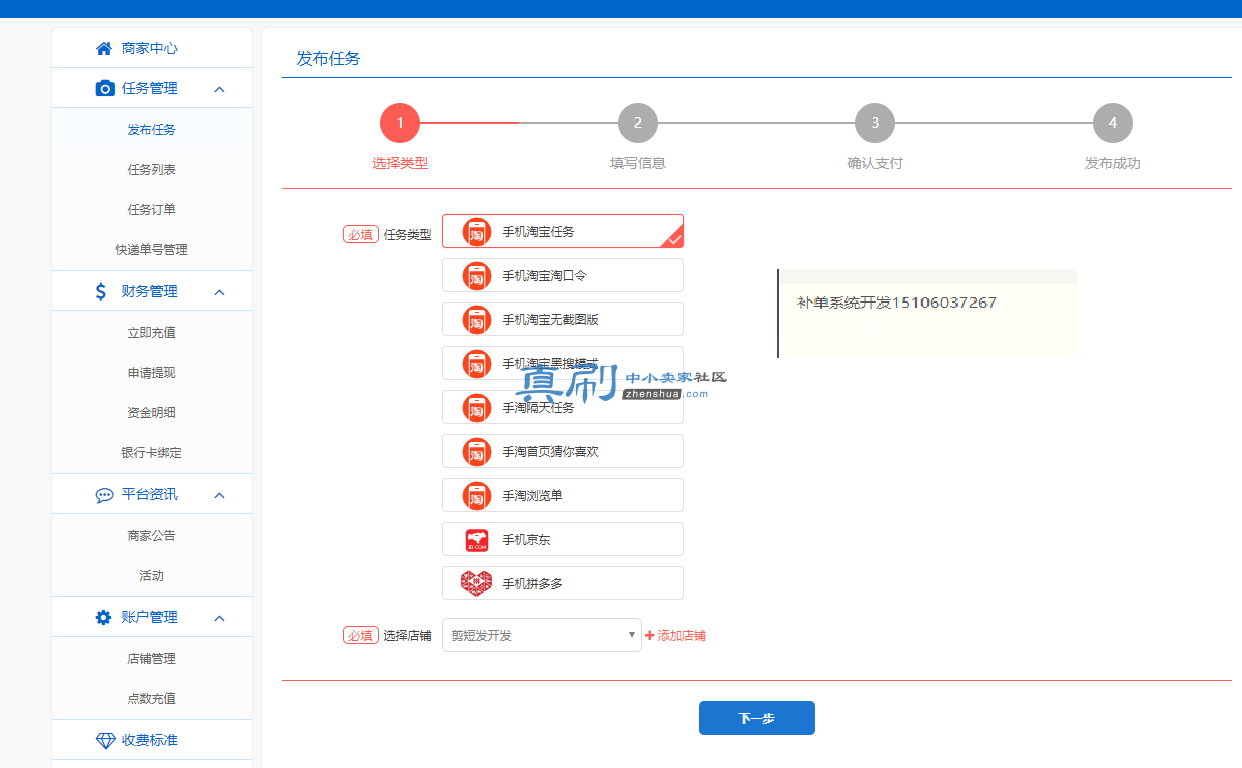Click step 1 circle 选择类型
Screen dimensions: 1242x768
pyautogui.click(x=400, y=123)
